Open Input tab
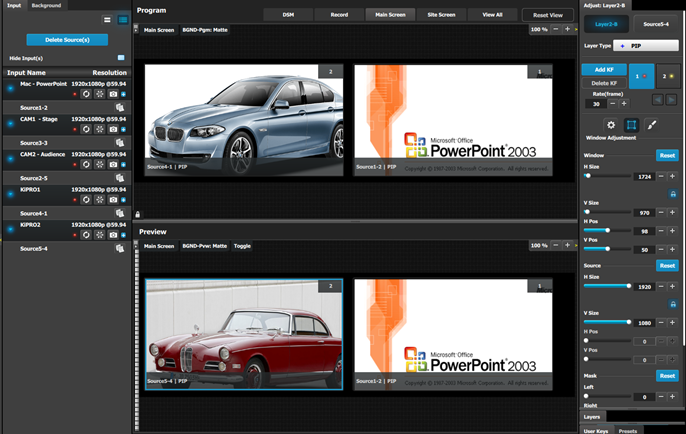 [x=14, y=5]
